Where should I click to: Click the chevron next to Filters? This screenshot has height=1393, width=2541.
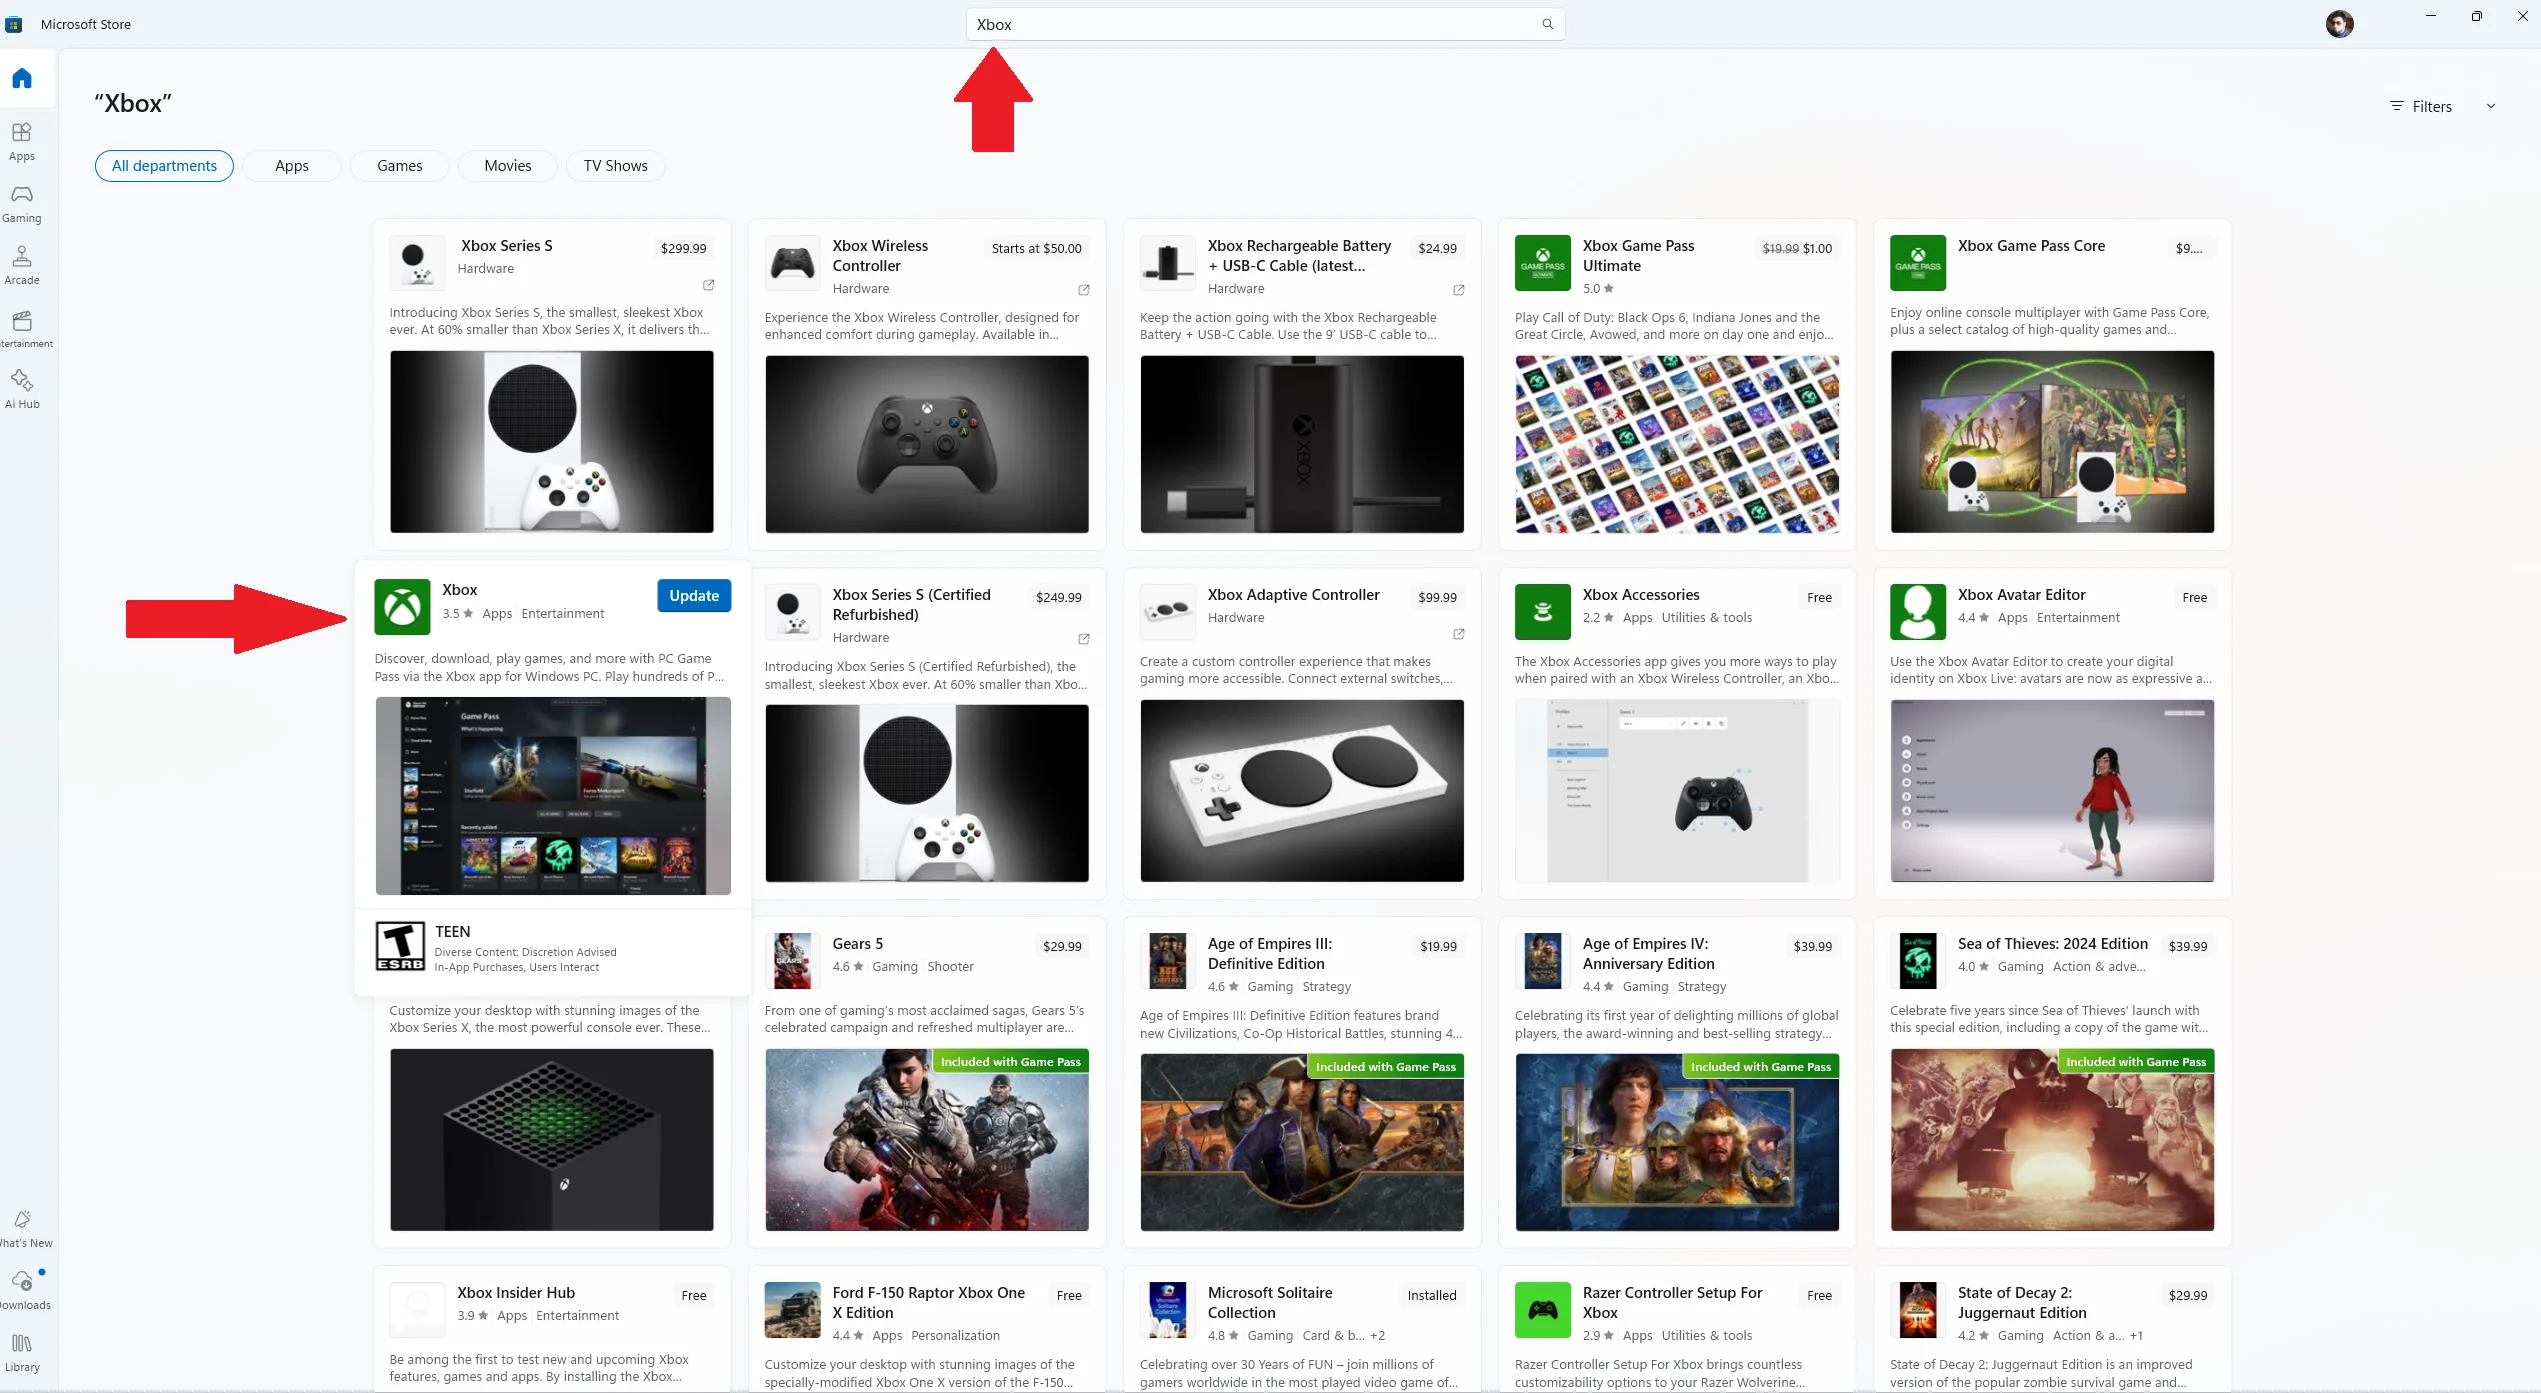[2491, 106]
